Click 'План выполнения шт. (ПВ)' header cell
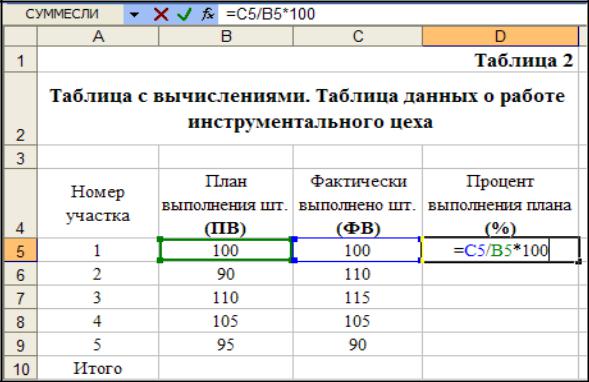This screenshot has height=382, width=589. pyautogui.click(x=226, y=203)
